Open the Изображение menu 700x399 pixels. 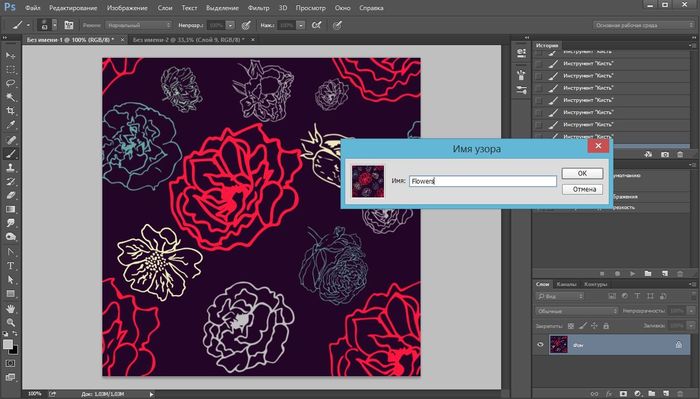coord(127,8)
